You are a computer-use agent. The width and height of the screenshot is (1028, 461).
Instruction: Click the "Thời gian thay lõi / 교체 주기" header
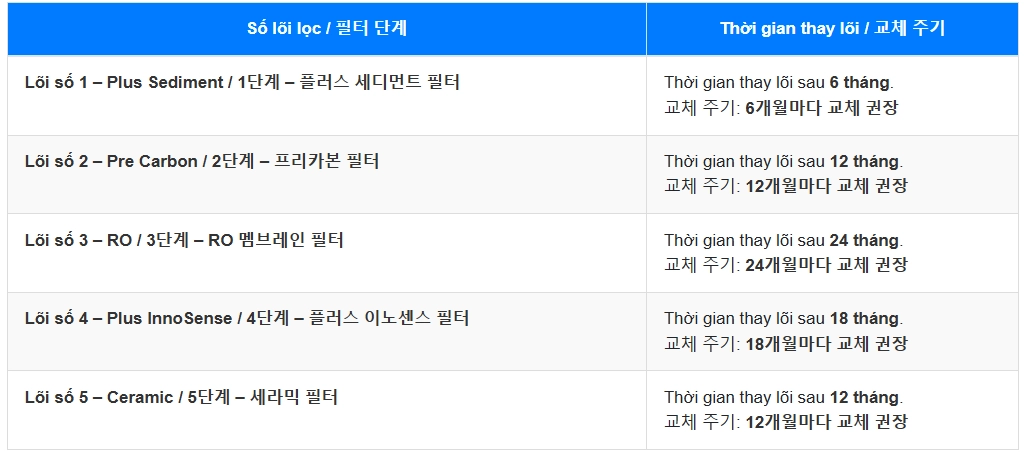click(832, 29)
